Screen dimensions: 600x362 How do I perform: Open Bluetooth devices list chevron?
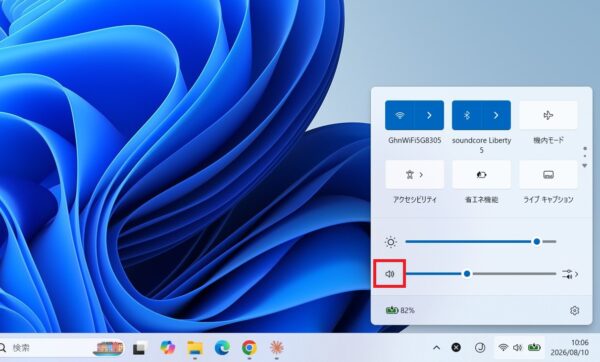(496, 115)
